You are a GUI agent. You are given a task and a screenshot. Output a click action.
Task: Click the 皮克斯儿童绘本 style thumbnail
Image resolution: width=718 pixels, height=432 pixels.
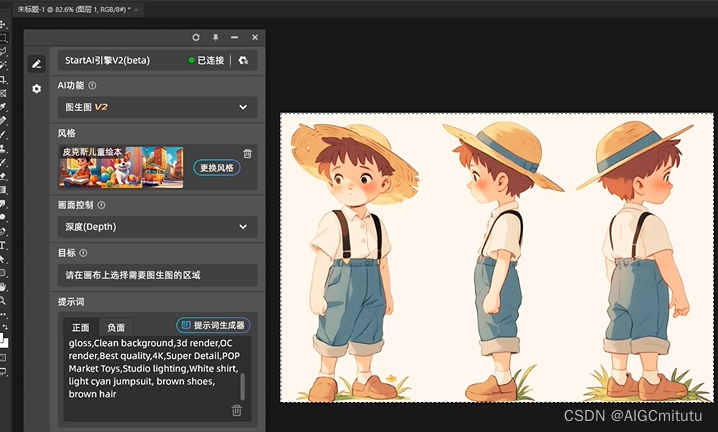(x=121, y=167)
